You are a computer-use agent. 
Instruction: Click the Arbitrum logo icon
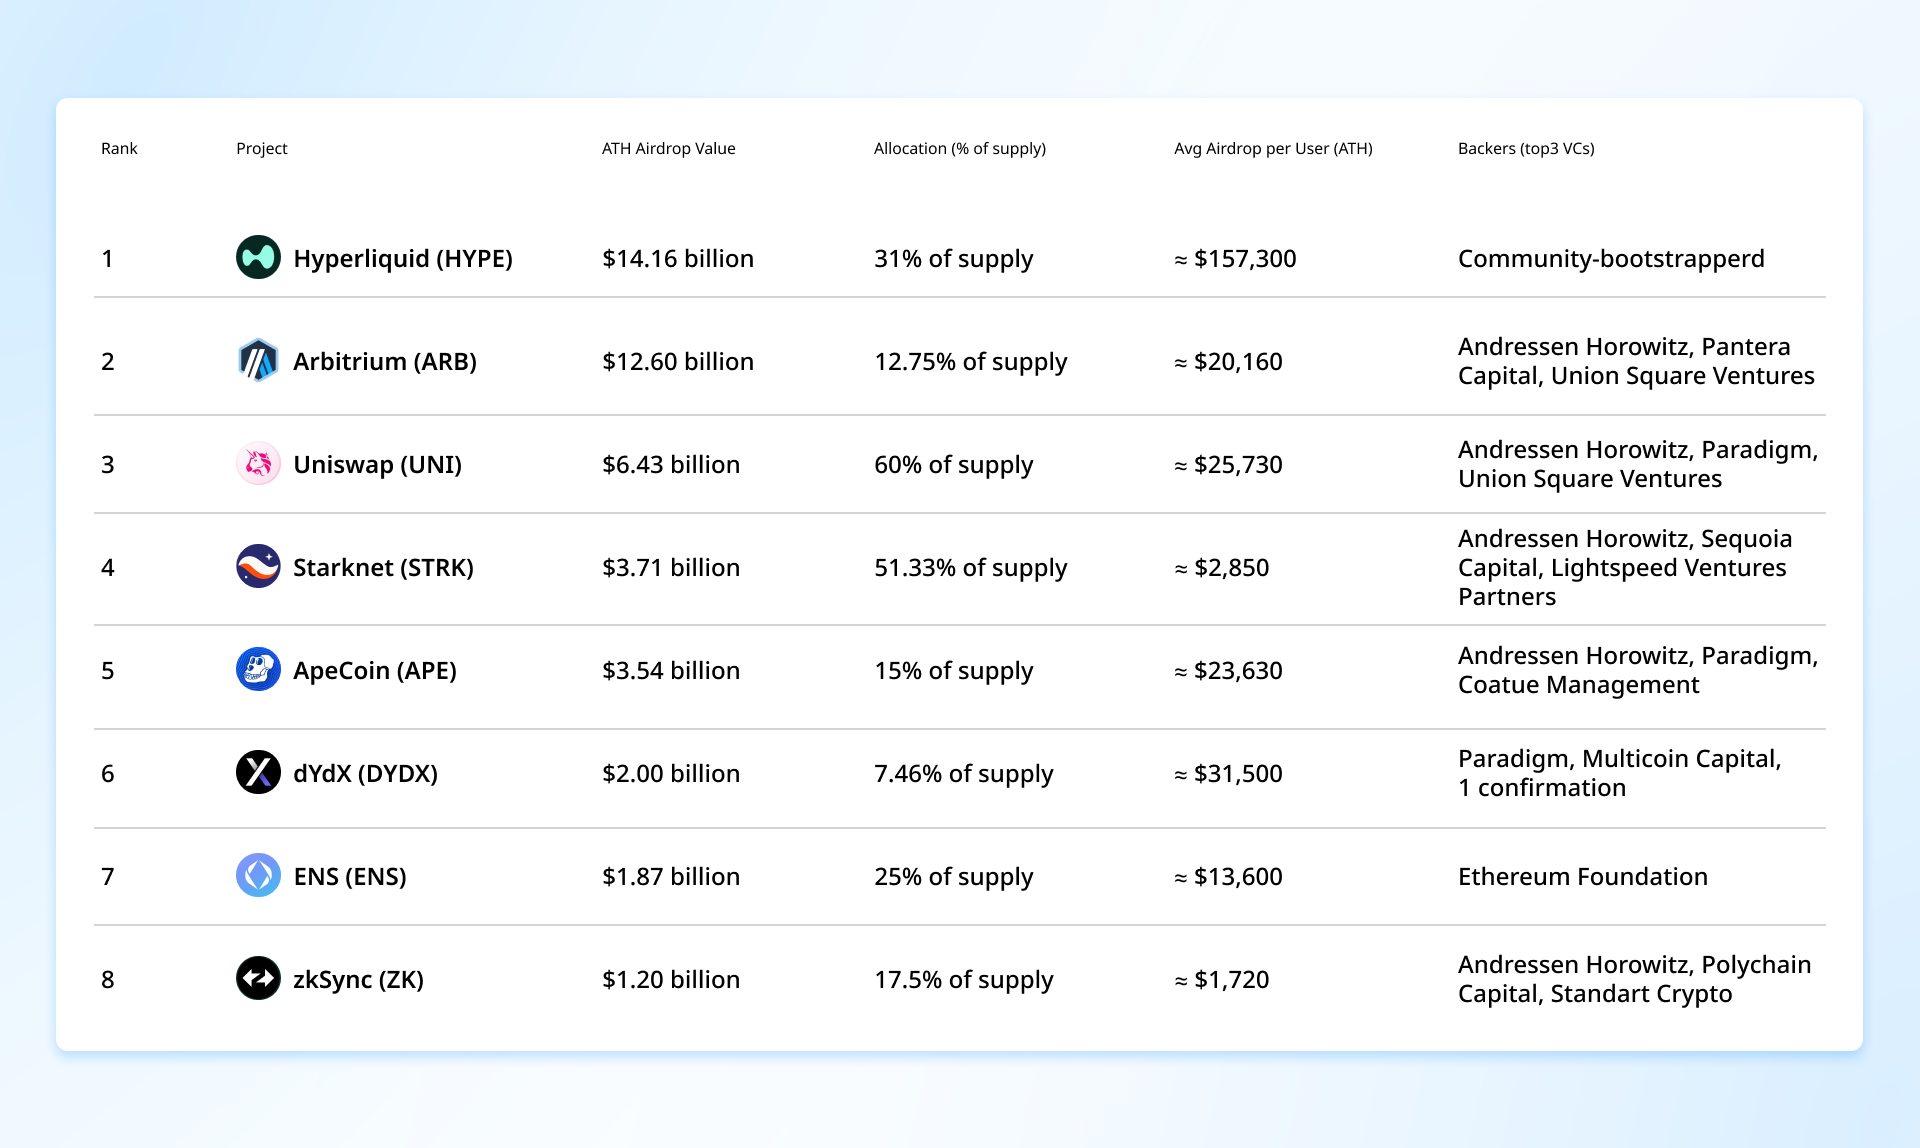[258, 361]
